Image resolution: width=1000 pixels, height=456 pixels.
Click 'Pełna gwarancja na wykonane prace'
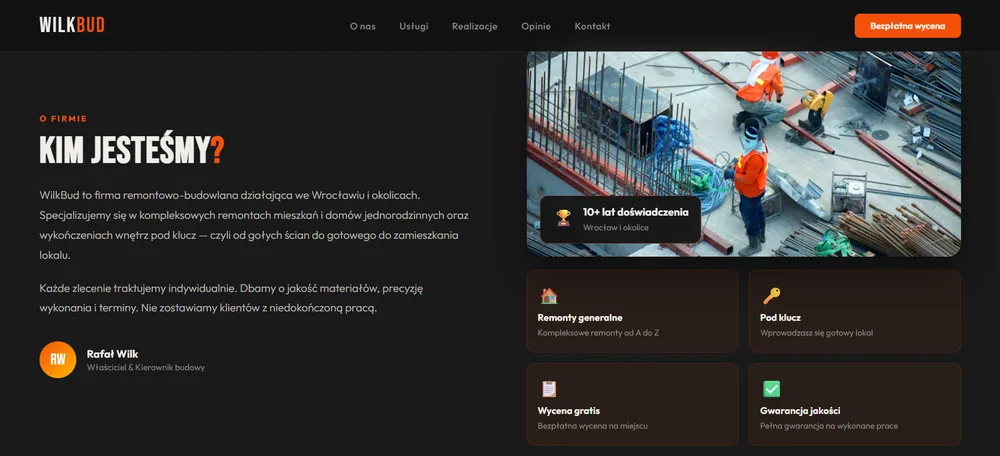[829, 426]
